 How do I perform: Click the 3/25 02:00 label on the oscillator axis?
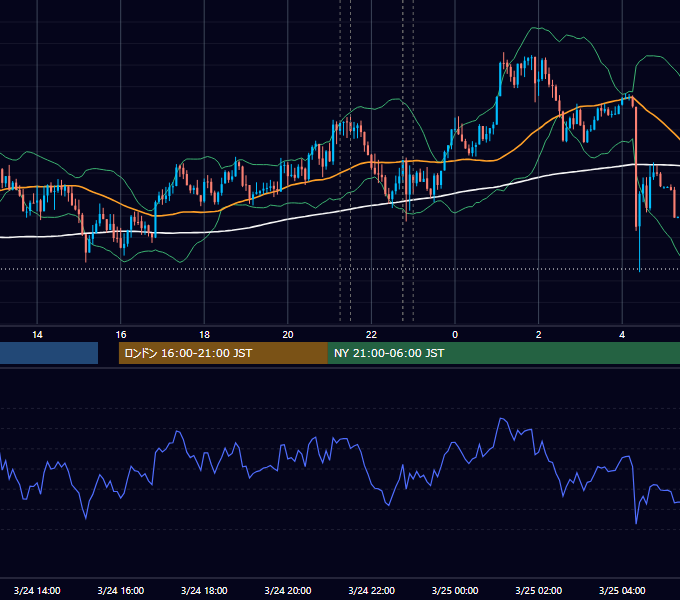point(539,590)
